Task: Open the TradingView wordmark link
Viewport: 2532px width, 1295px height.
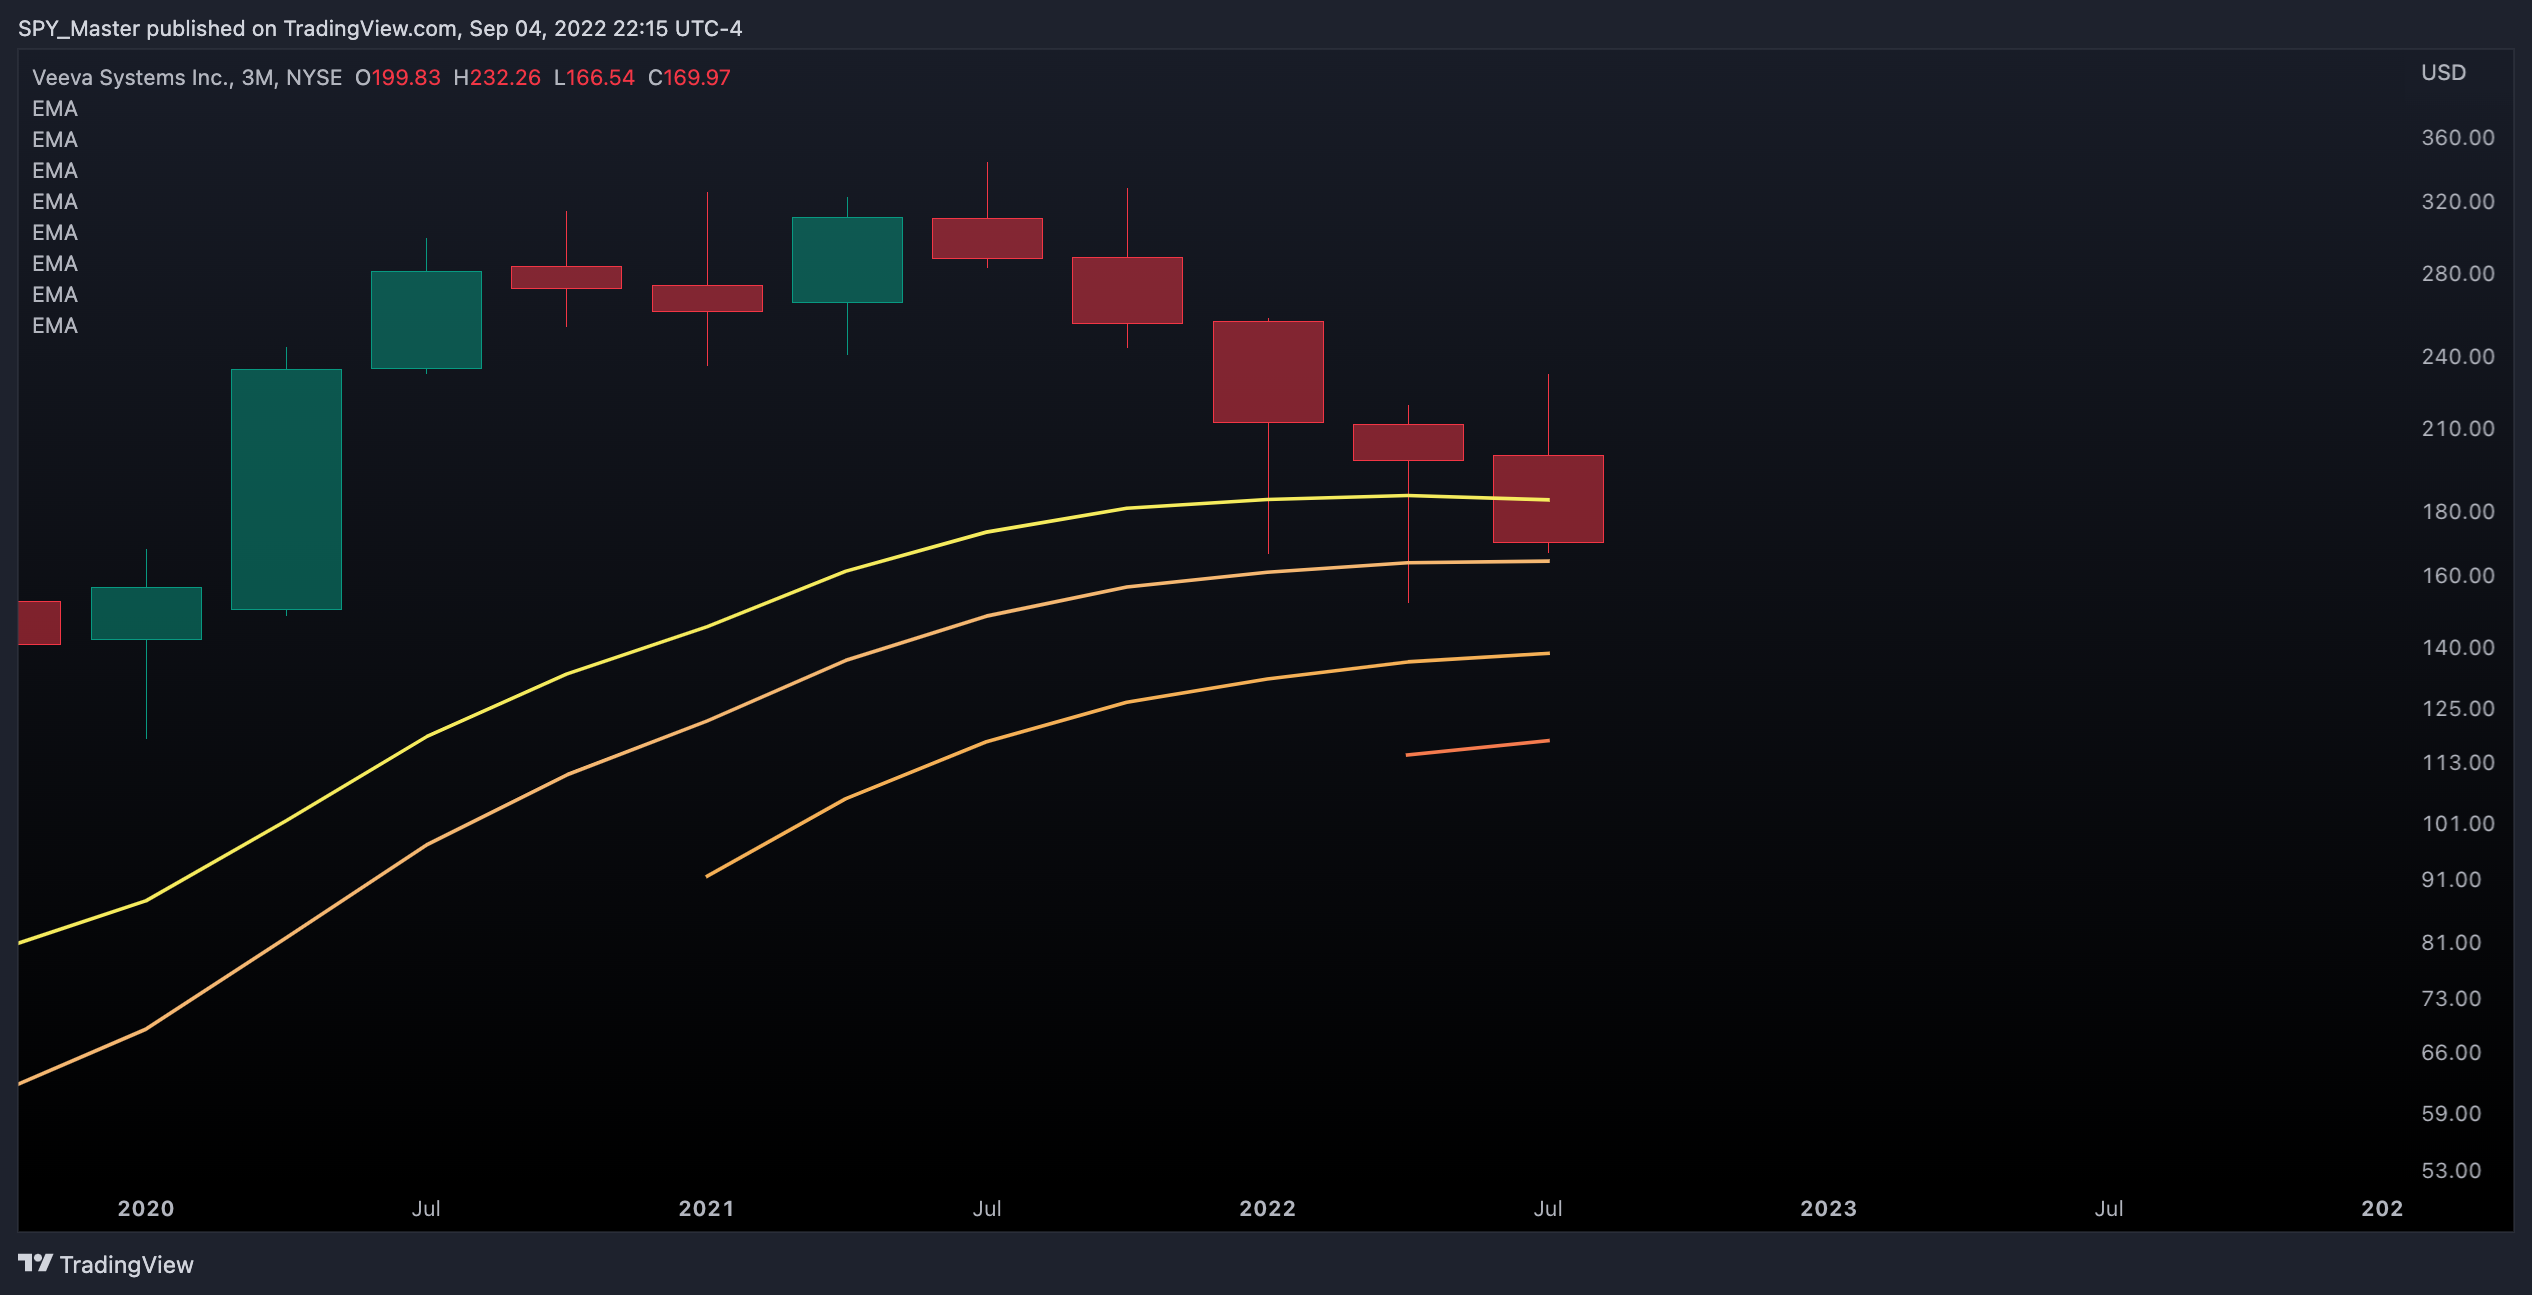Action: point(126,1265)
